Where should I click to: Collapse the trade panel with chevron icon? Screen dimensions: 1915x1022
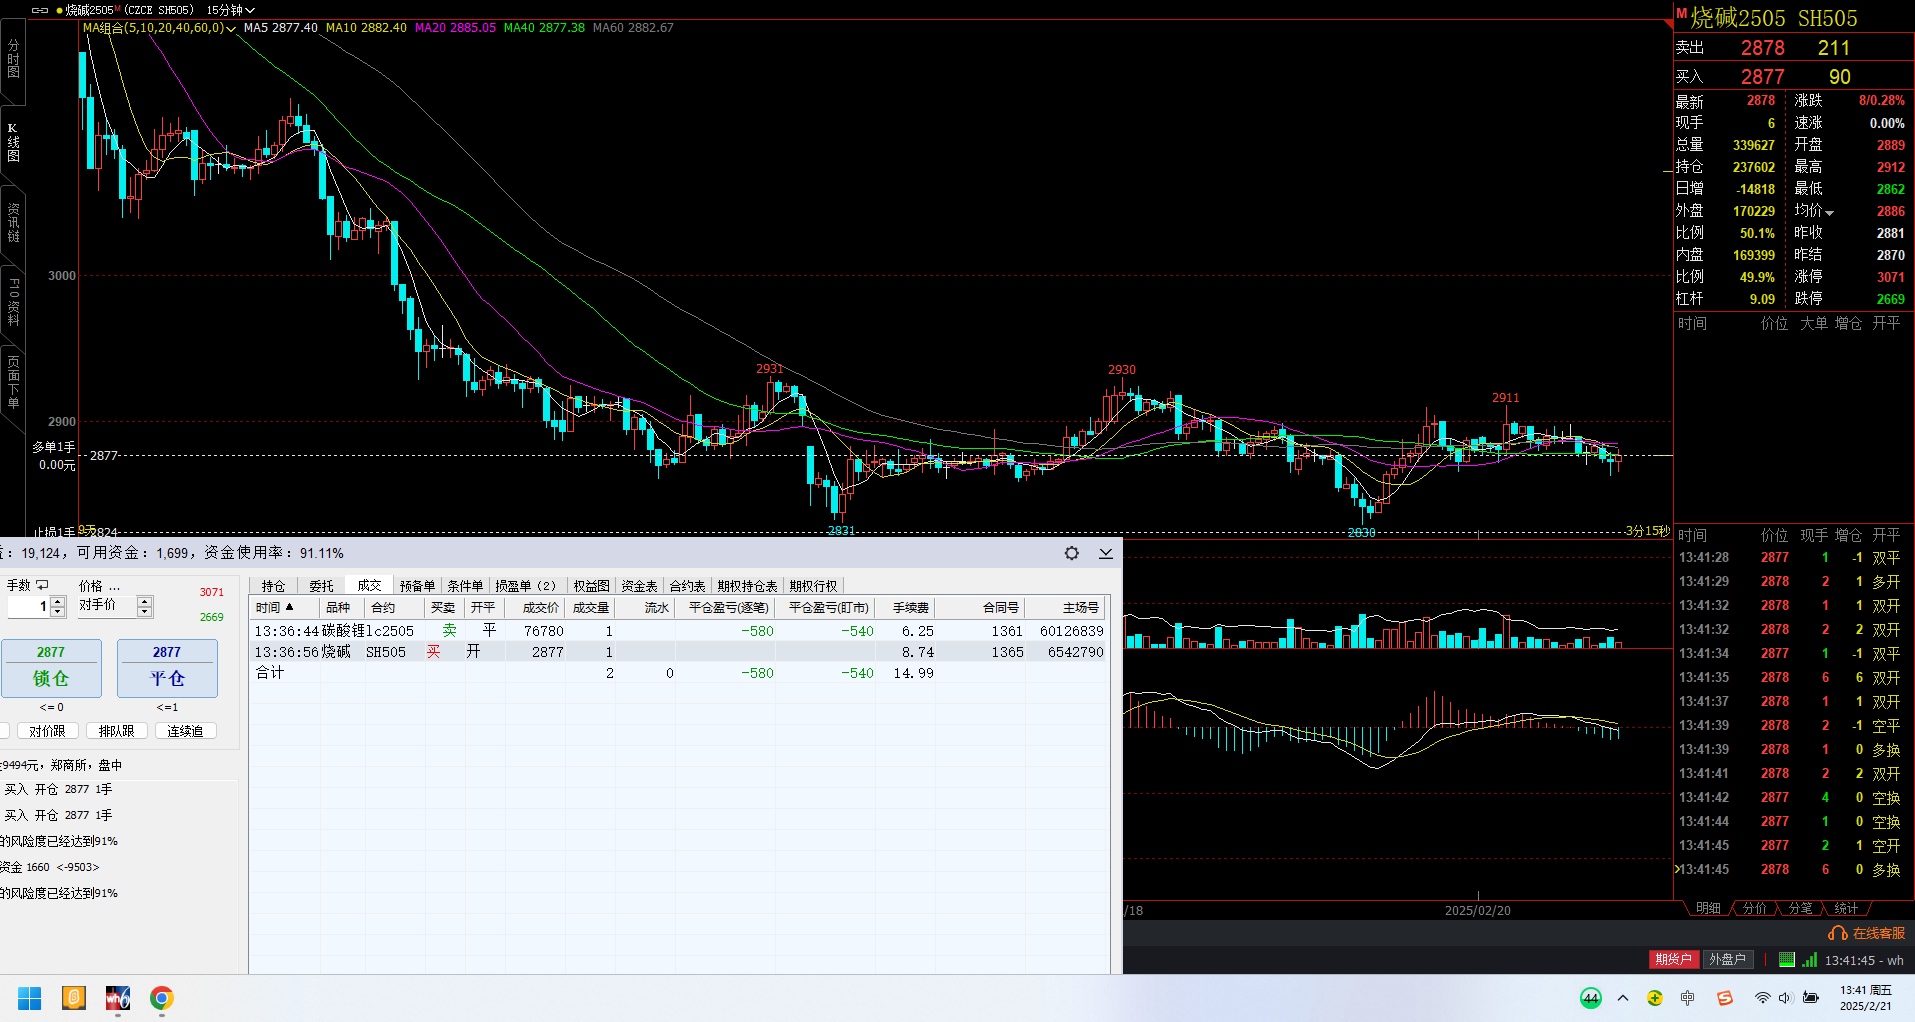coord(1105,553)
